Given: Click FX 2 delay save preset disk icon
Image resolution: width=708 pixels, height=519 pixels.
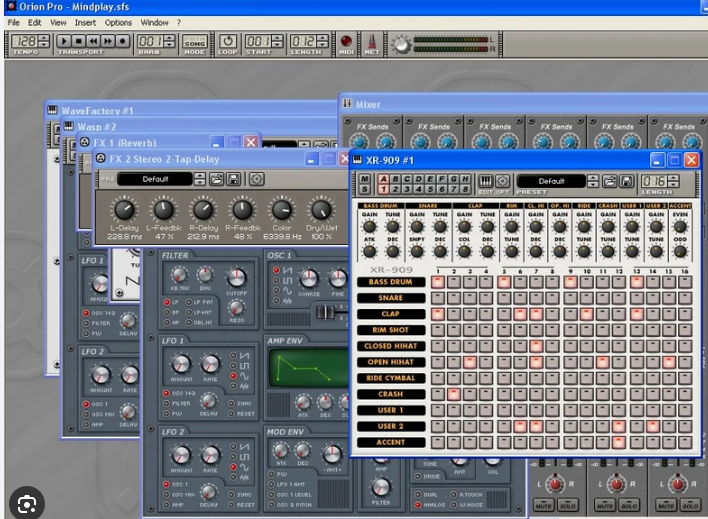Looking at the screenshot, I should 233,179.
